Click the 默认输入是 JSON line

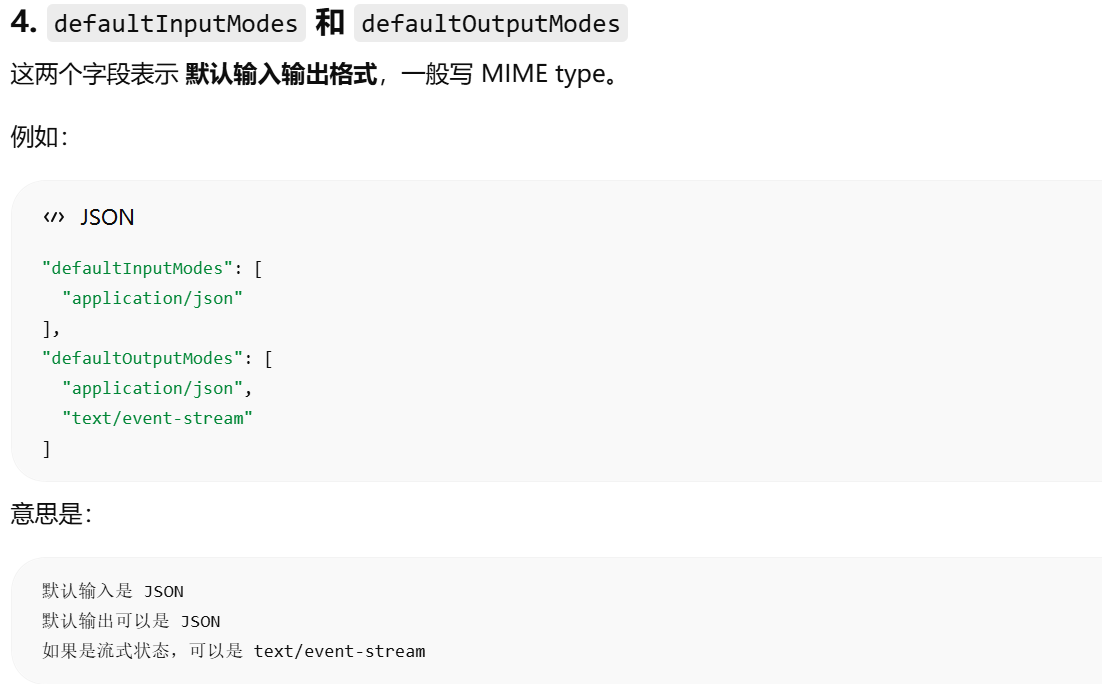click(x=112, y=591)
